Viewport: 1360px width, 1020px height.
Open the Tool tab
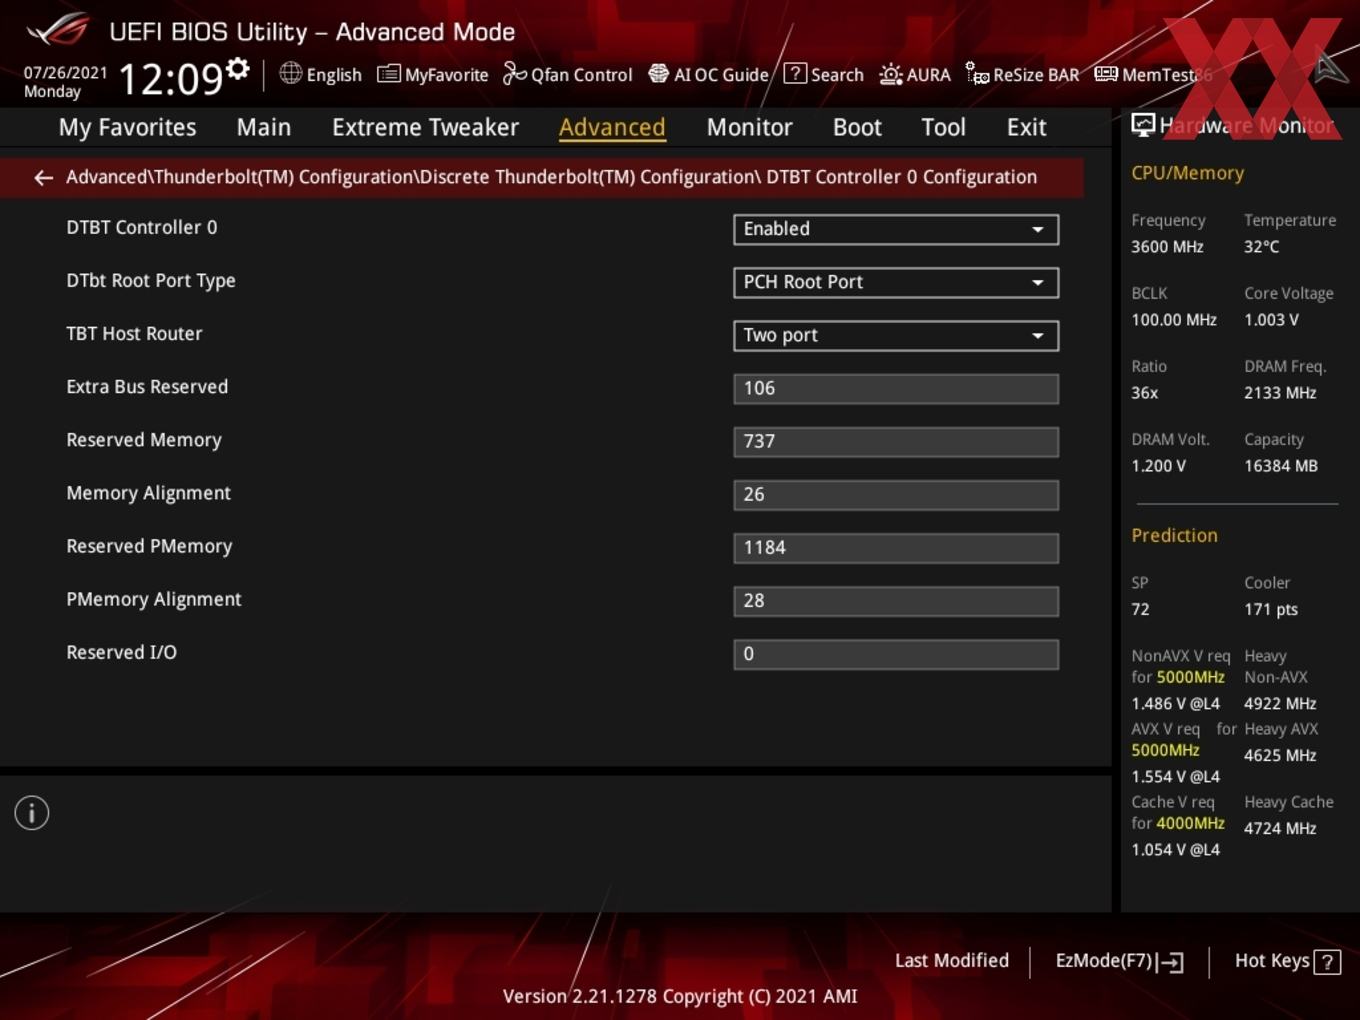coord(943,127)
